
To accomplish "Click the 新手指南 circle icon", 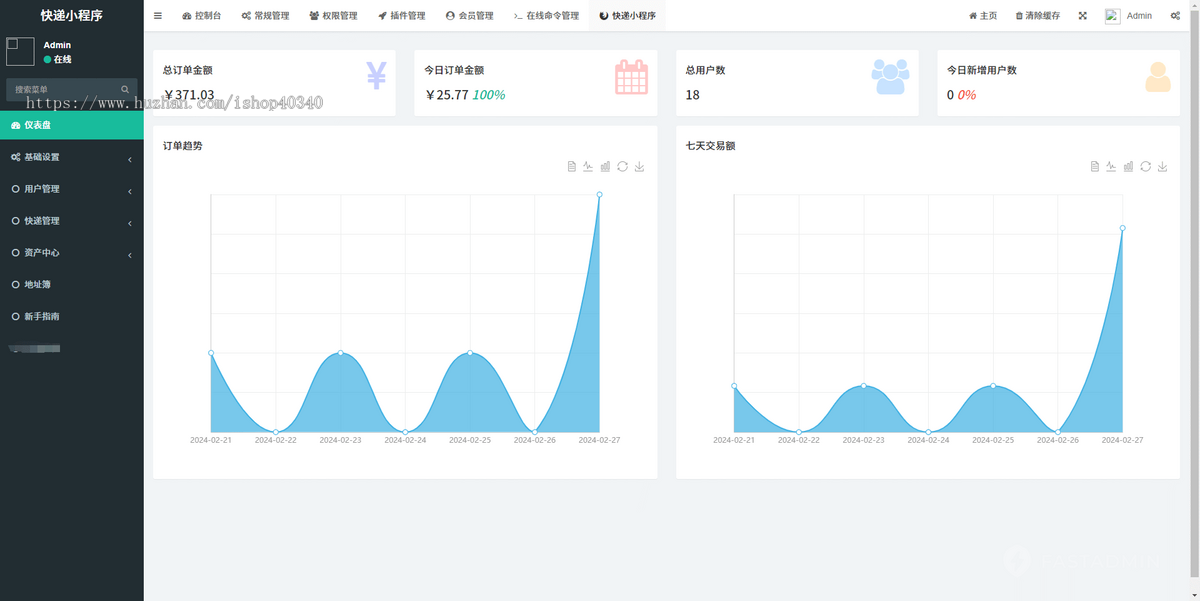I will click(x=15, y=316).
